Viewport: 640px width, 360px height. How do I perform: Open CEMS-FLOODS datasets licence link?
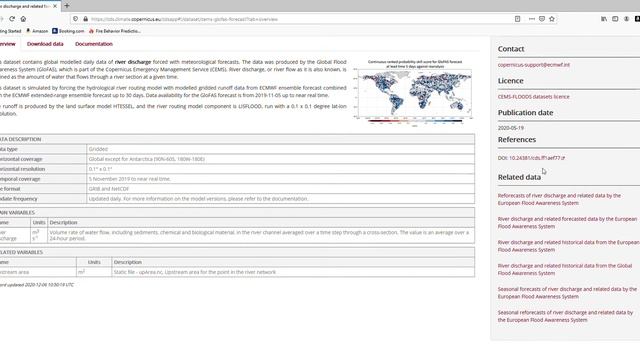pos(533,97)
